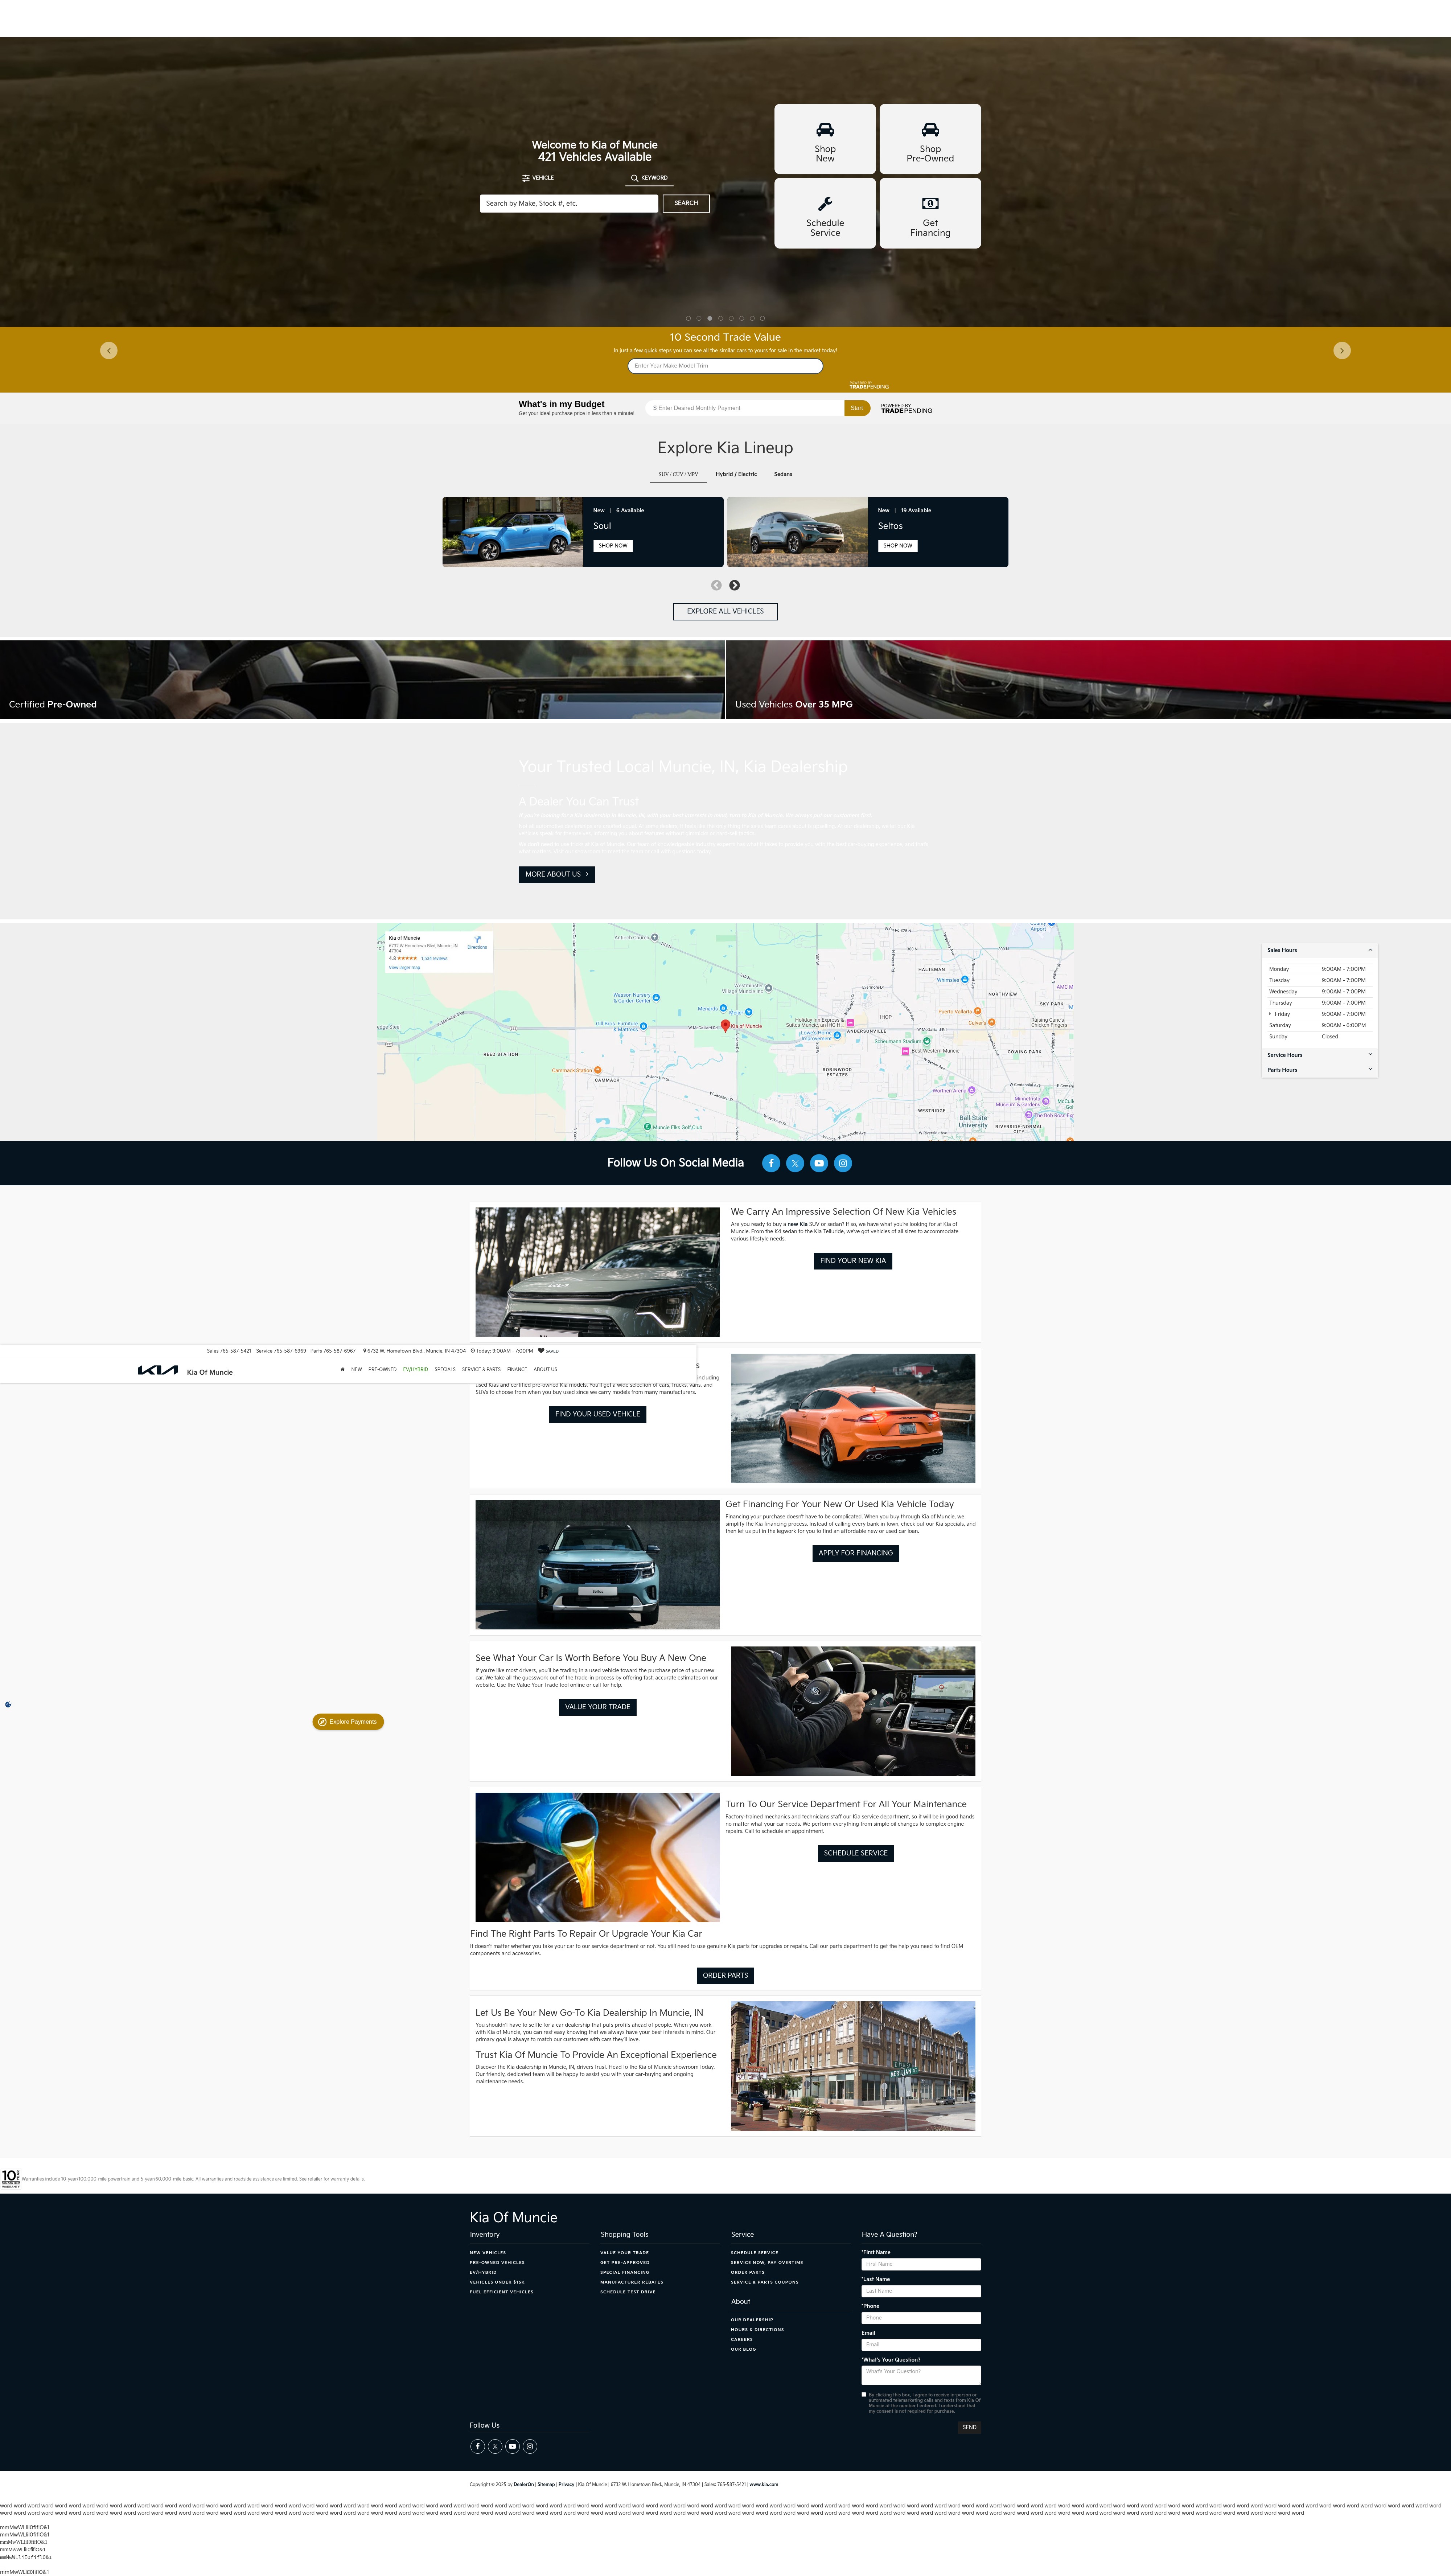Viewport: 1451px width, 2576px height.
Task: Click the Kia logo in header
Action: pos(158,1370)
